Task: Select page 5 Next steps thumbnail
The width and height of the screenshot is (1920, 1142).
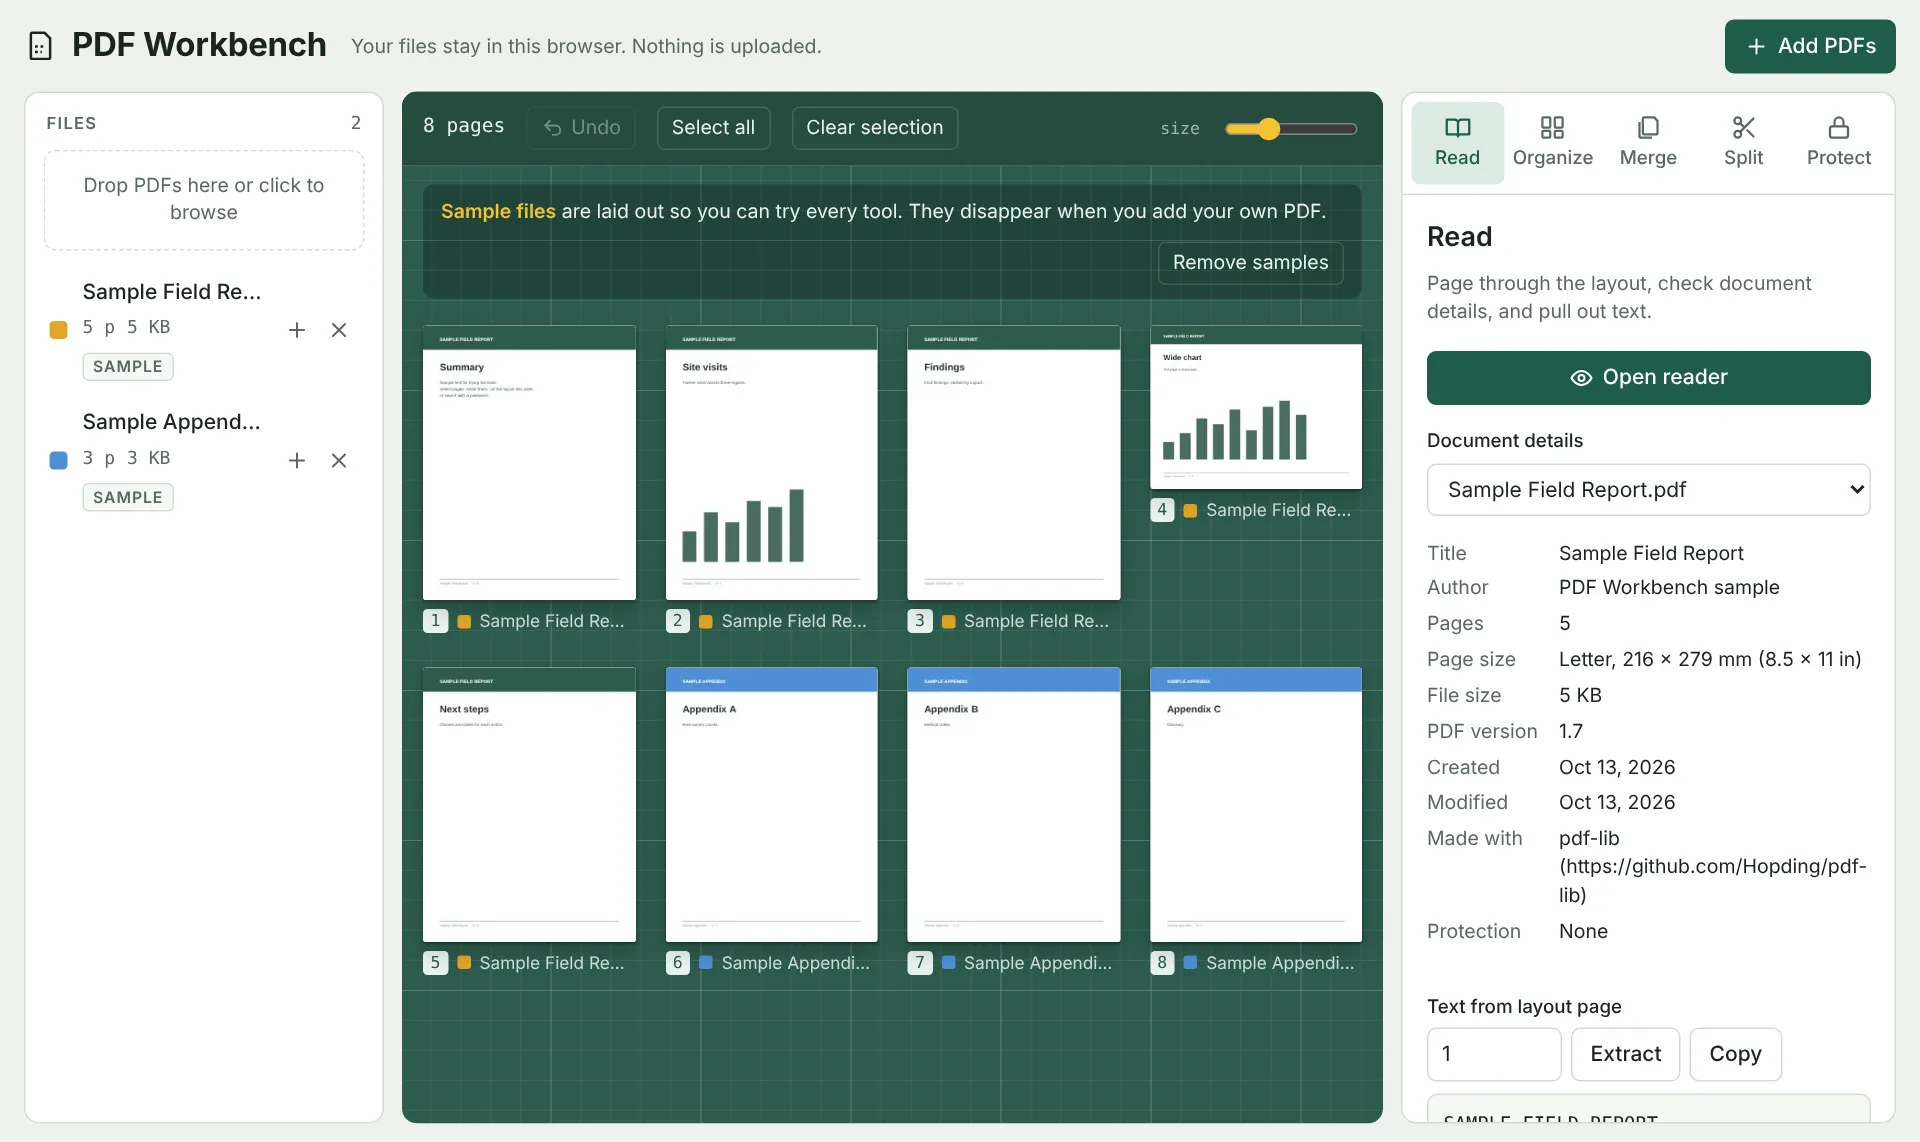Action: 529,805
